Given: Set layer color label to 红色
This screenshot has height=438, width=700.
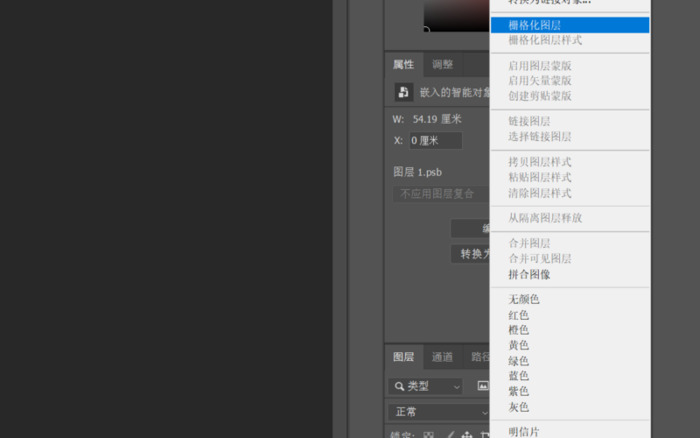Looking at the screenshot, I should pyautogui.click(x=570, y=315).
